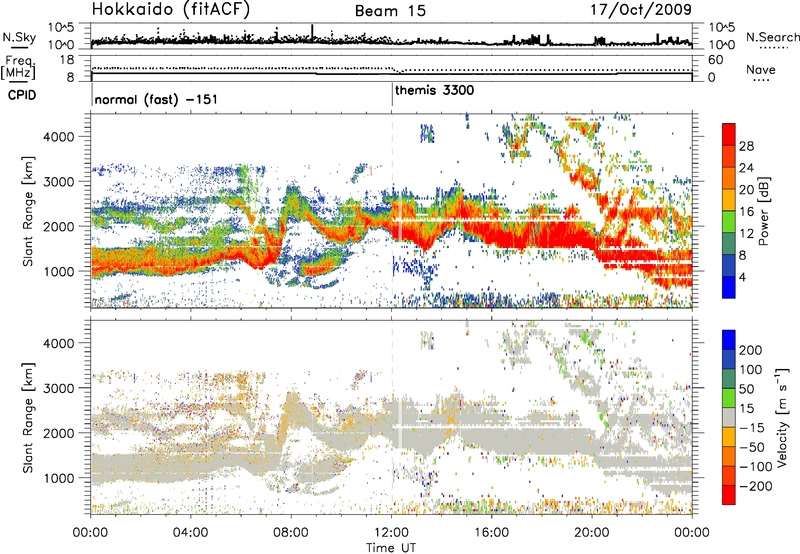Click the "2000" tick of the velocity panel
Image resolution: width=800 pixels, height=554 pixels.
[59, 433]
